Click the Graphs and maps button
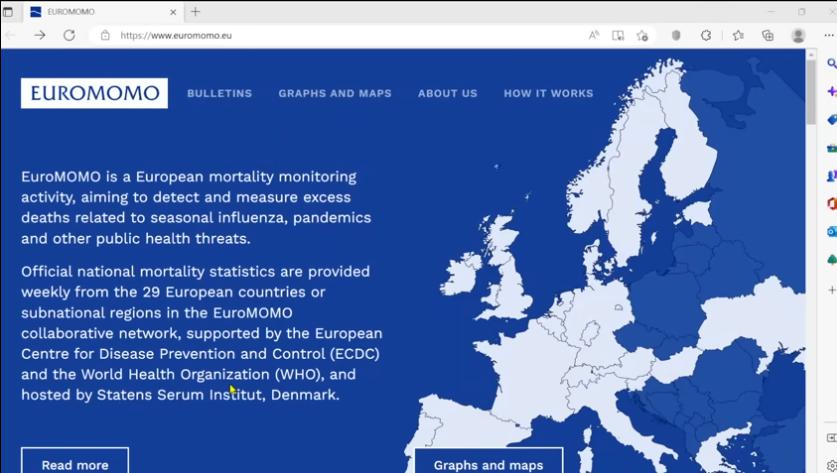This screenshot has height=473, width=837. click(488, 462)
